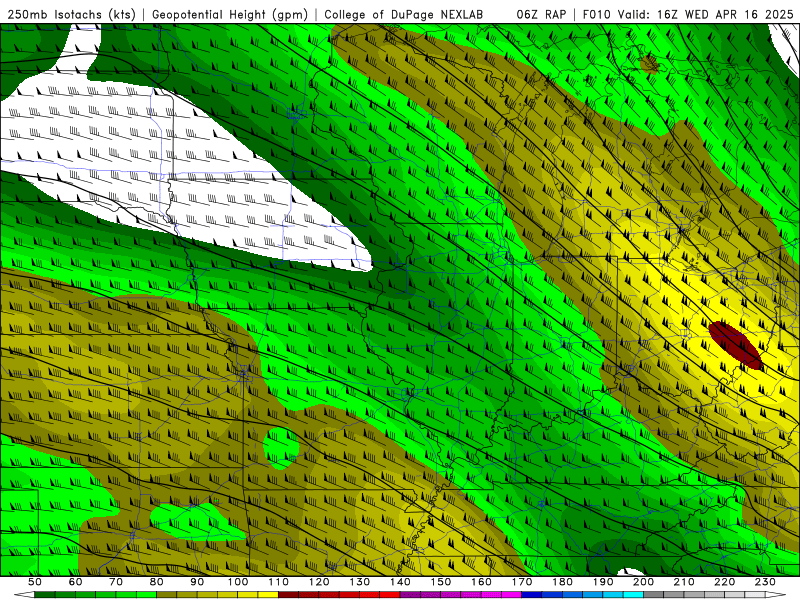Click the '220' value on the color scale
The width and height of the screenshot is (800, 600).
tap(724, 582)
